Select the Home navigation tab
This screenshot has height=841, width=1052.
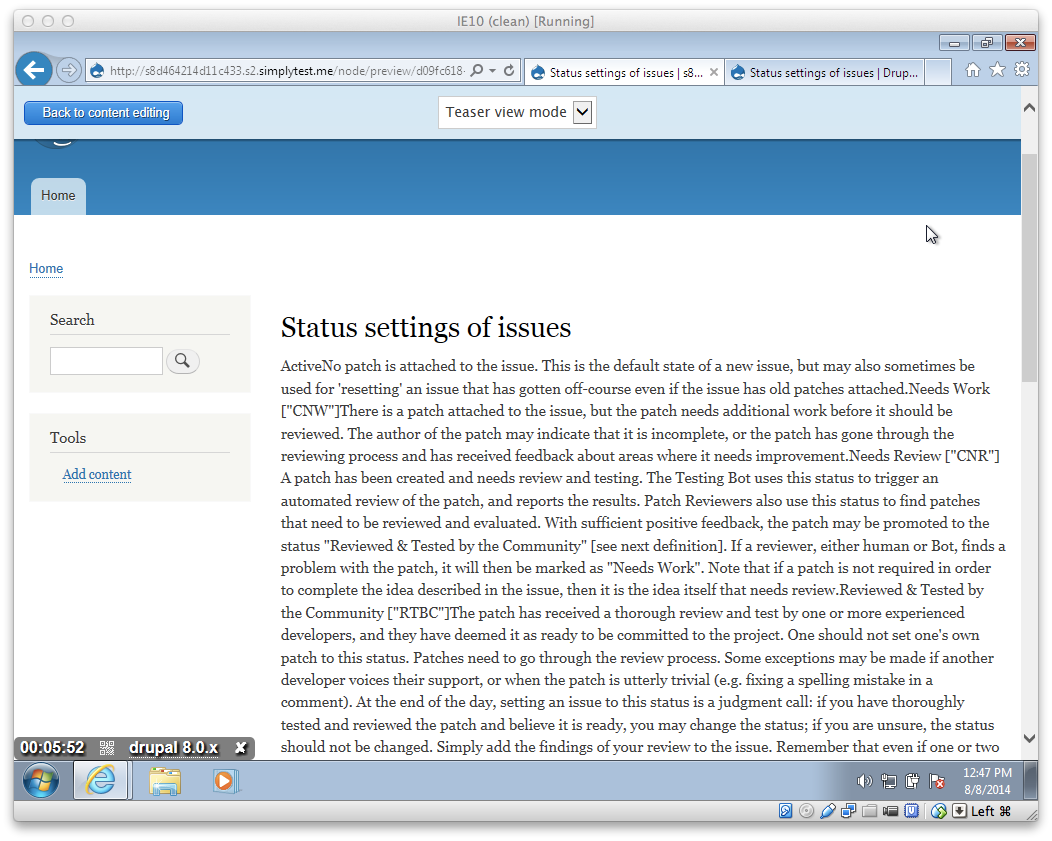(x=58, y=196)
